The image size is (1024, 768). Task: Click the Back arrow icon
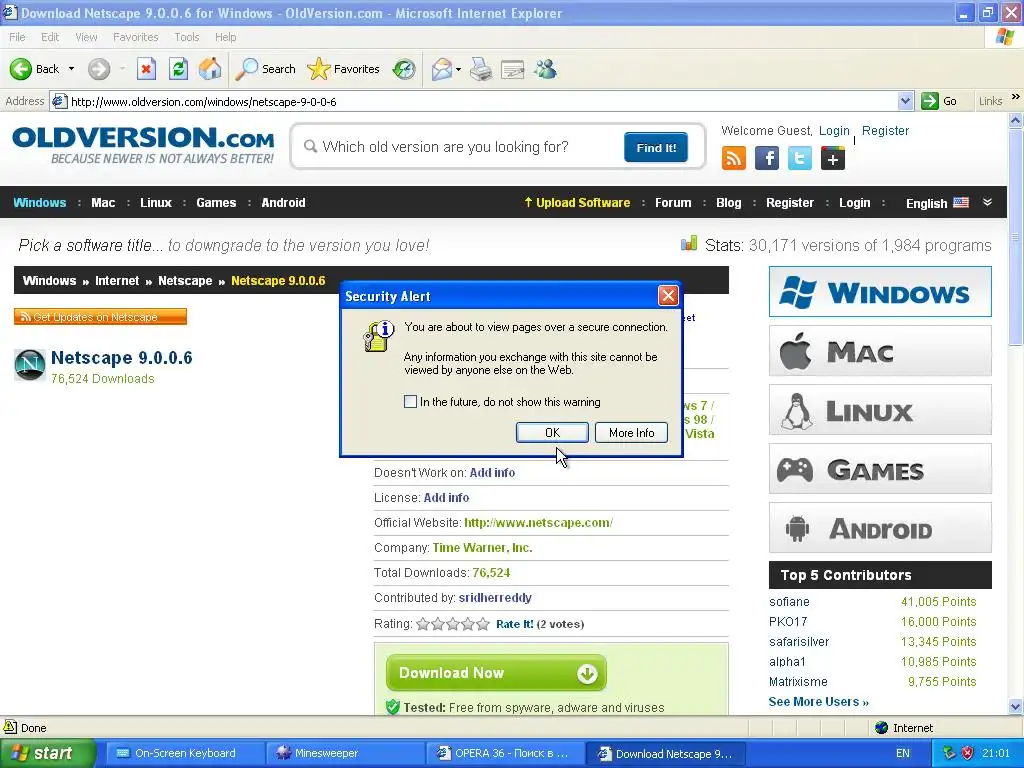click(20, 69)
